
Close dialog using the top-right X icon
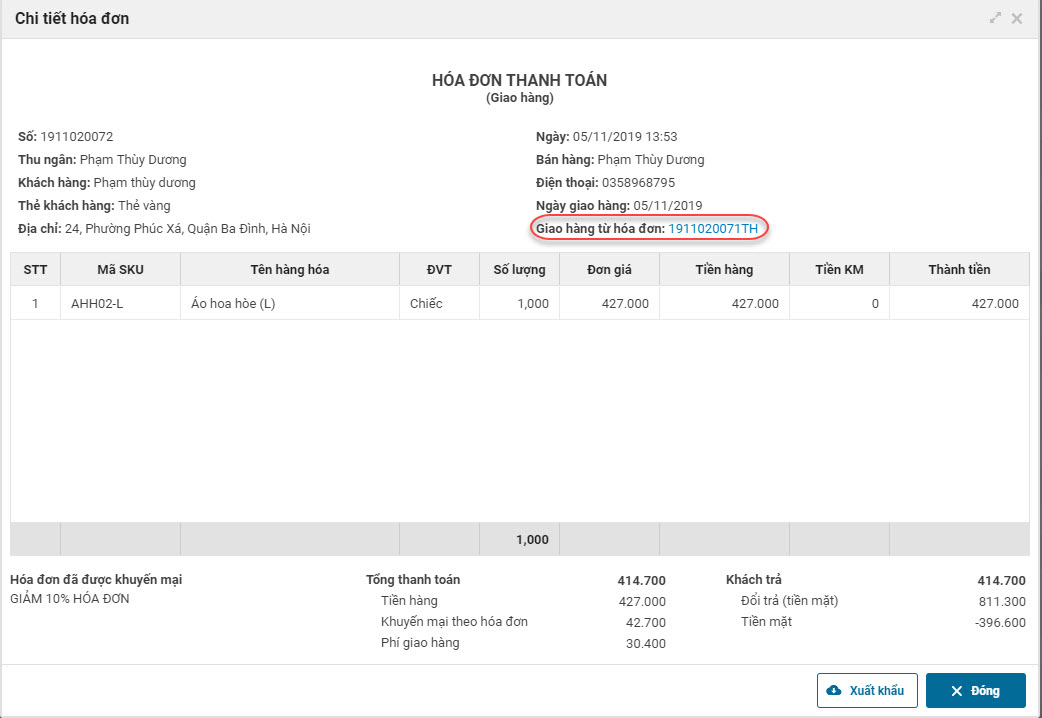pos(1017,18)
